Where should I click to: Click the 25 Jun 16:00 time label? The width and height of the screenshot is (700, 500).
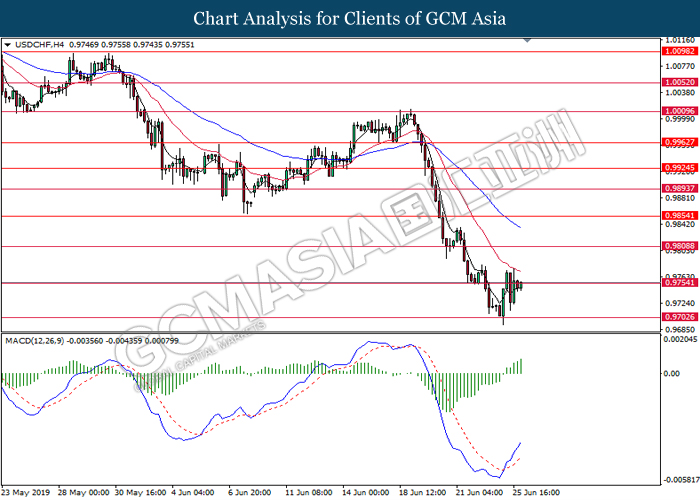[536, 492]
